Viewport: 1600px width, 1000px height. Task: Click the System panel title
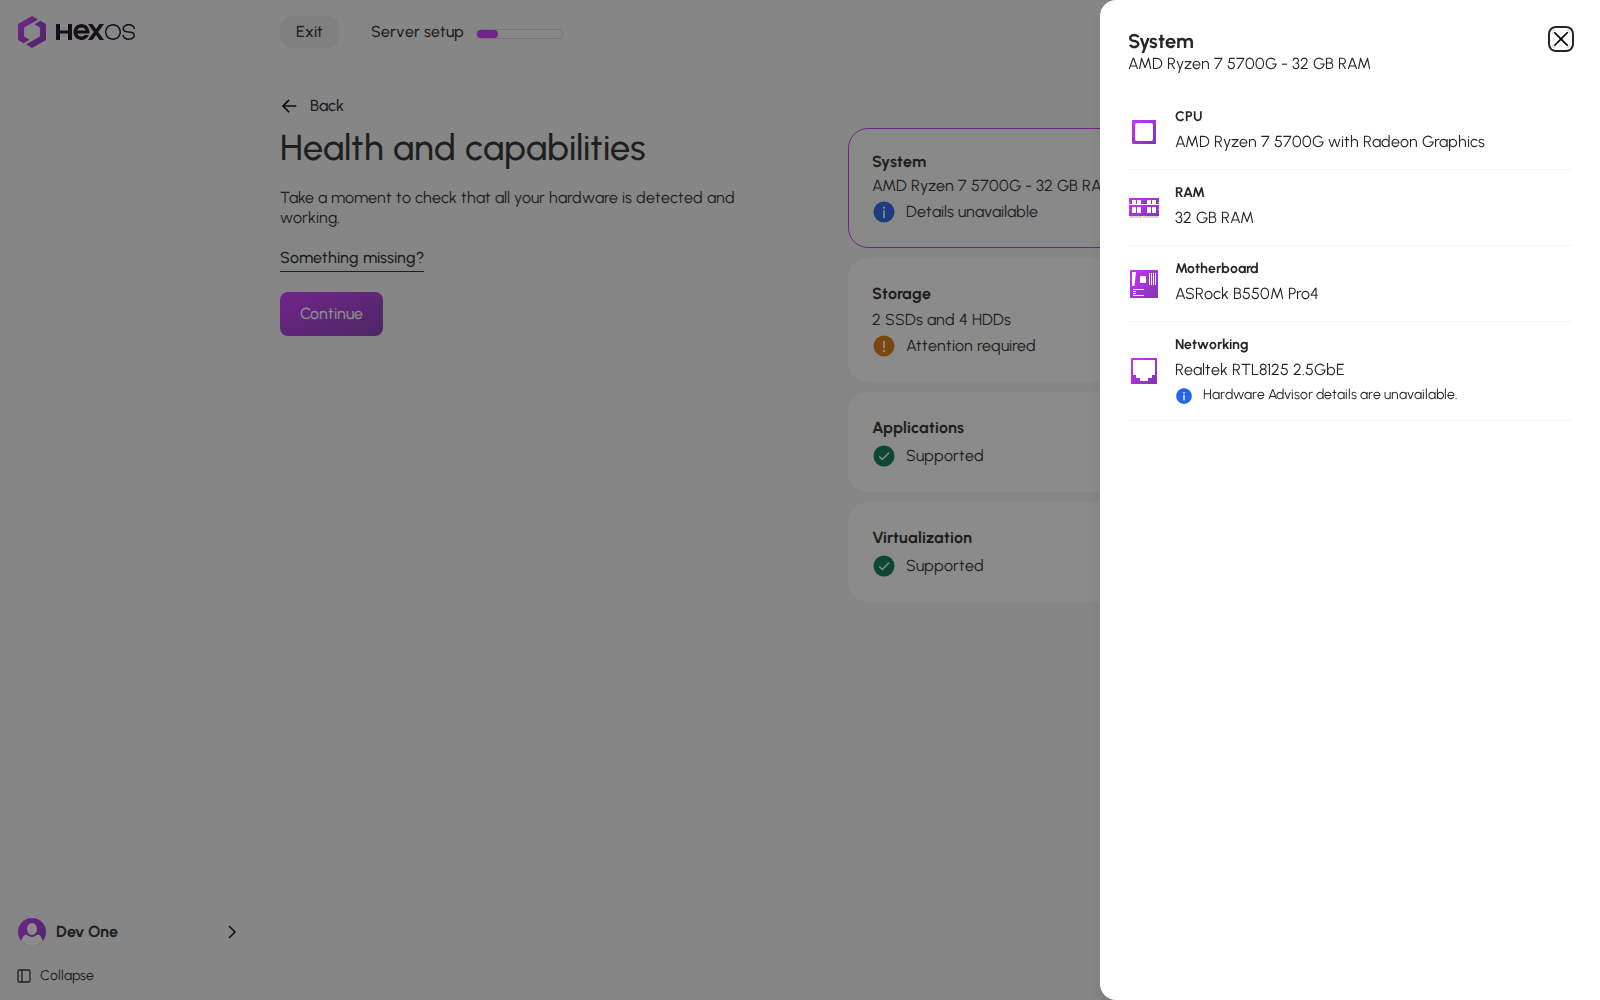click(1161, 42)
